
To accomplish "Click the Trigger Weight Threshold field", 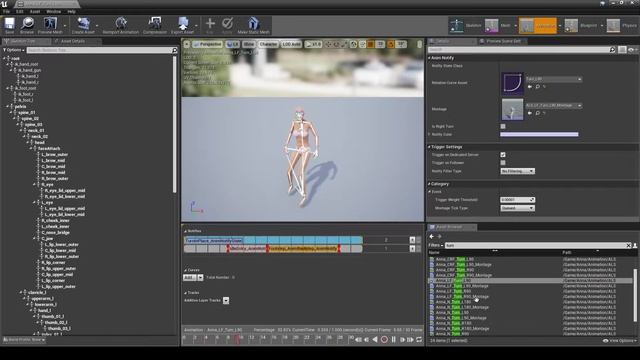I will pos(517,200).
